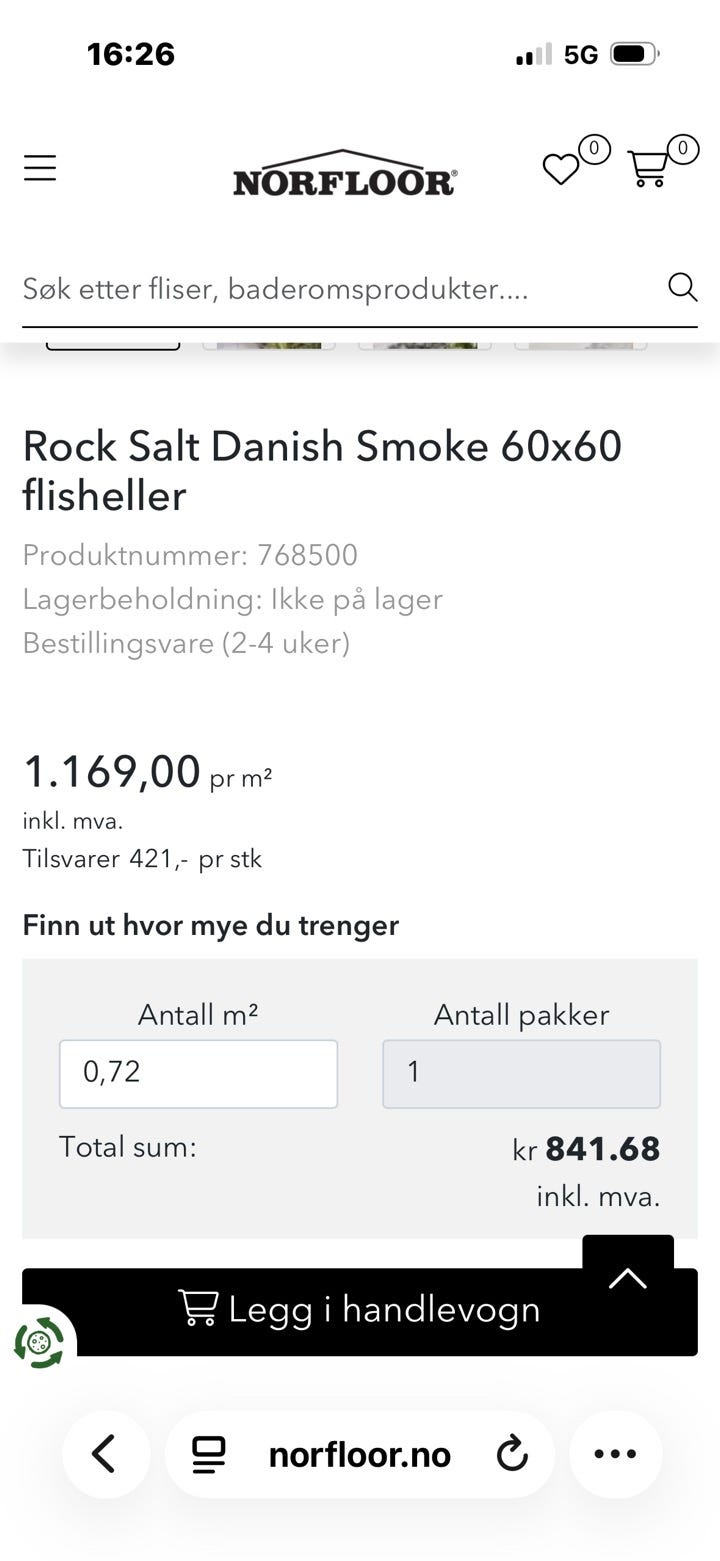Open the browser page-options icon
This screenshot has width=720, height=1561.
pyautogui.click(x=209, y=1454)
